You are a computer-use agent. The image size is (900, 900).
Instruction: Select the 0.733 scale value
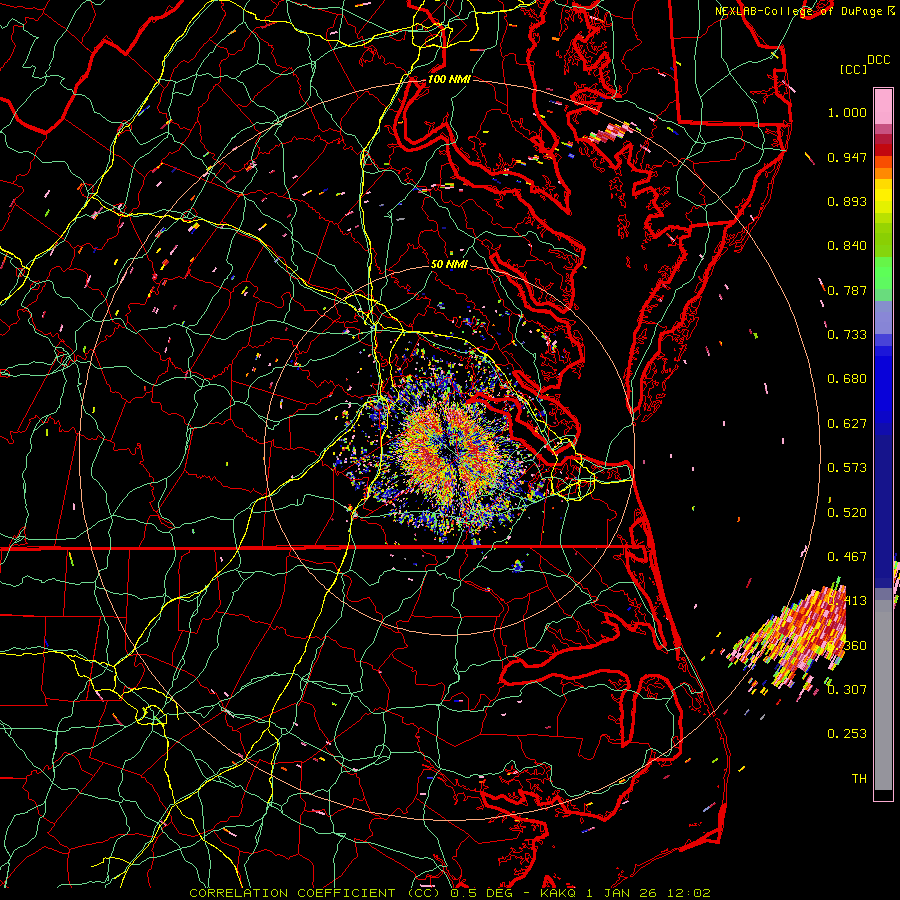coord(847,335)
